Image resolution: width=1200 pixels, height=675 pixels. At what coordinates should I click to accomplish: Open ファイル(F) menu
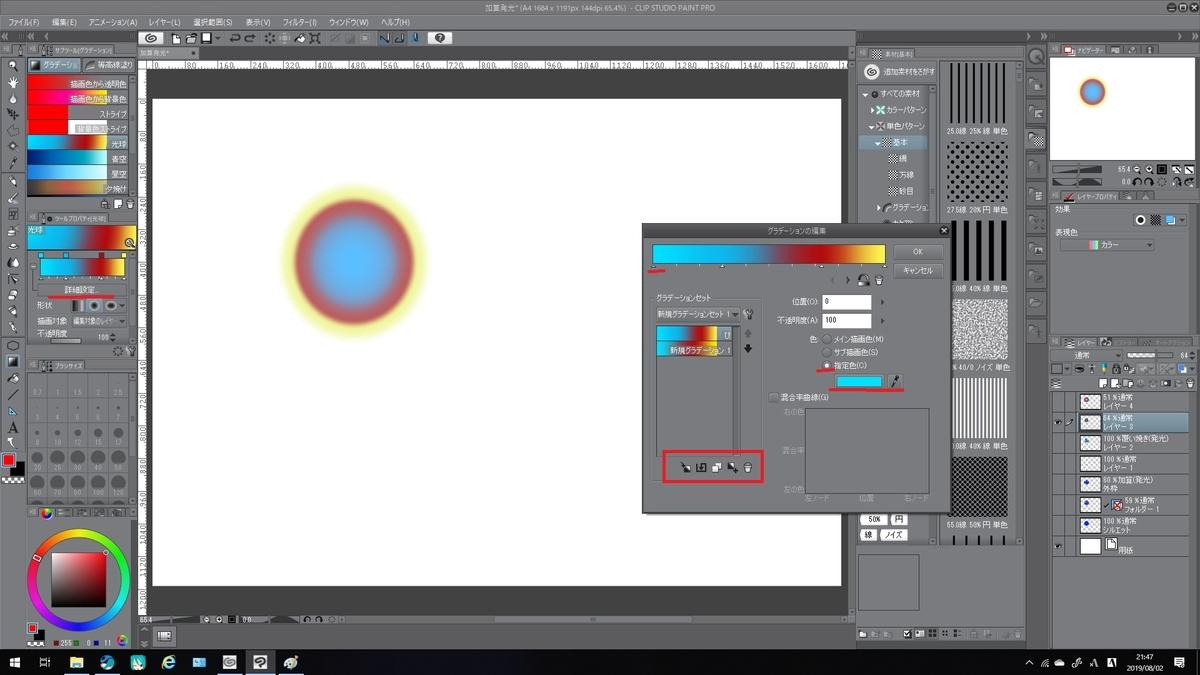[x=24, y=21]
